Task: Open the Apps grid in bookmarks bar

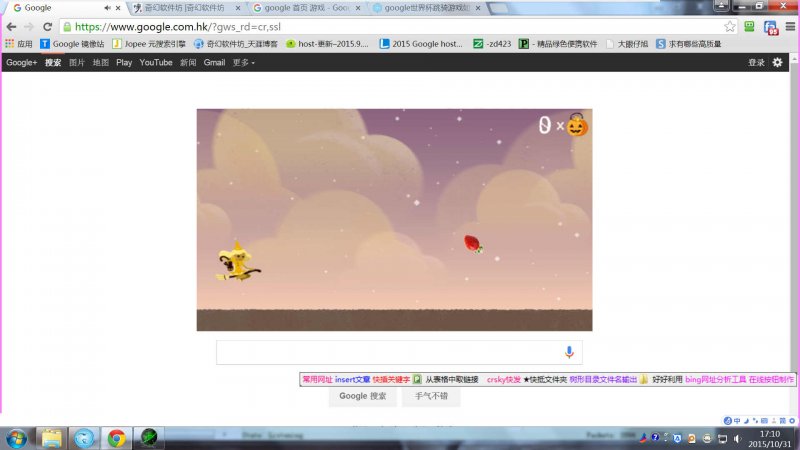Action: [x=18, y=44]
